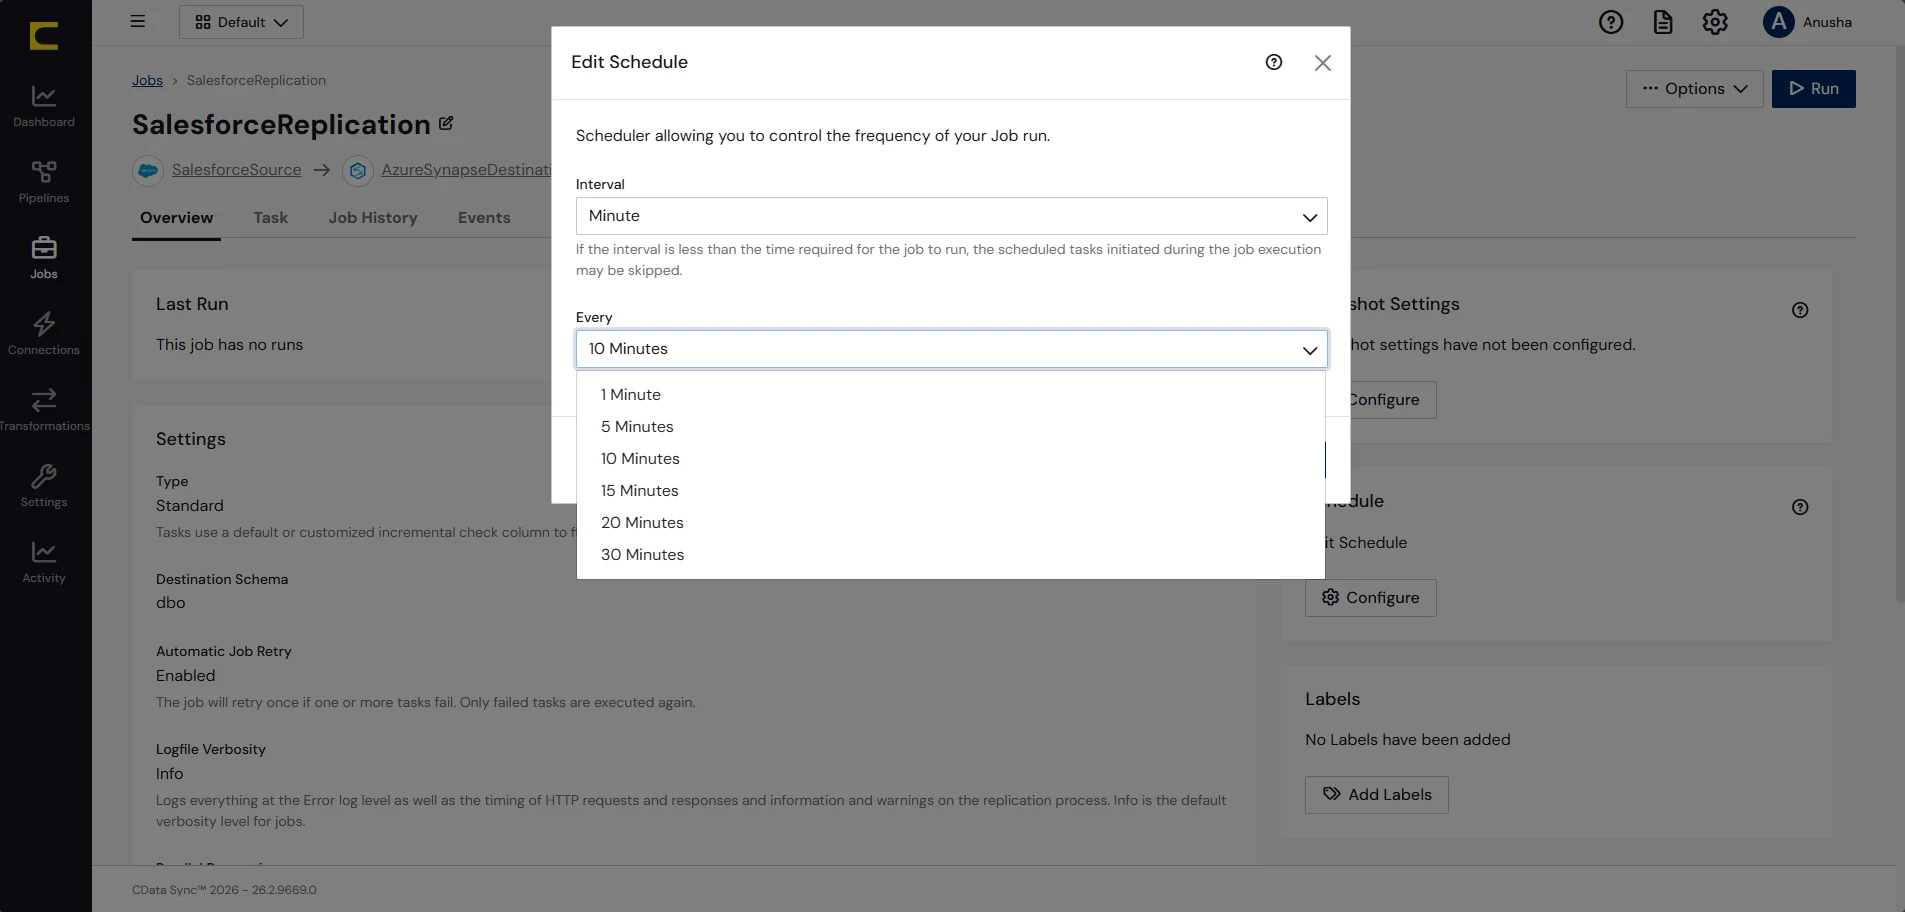Click Configure in the Schedule panel

pos(1370,598)
